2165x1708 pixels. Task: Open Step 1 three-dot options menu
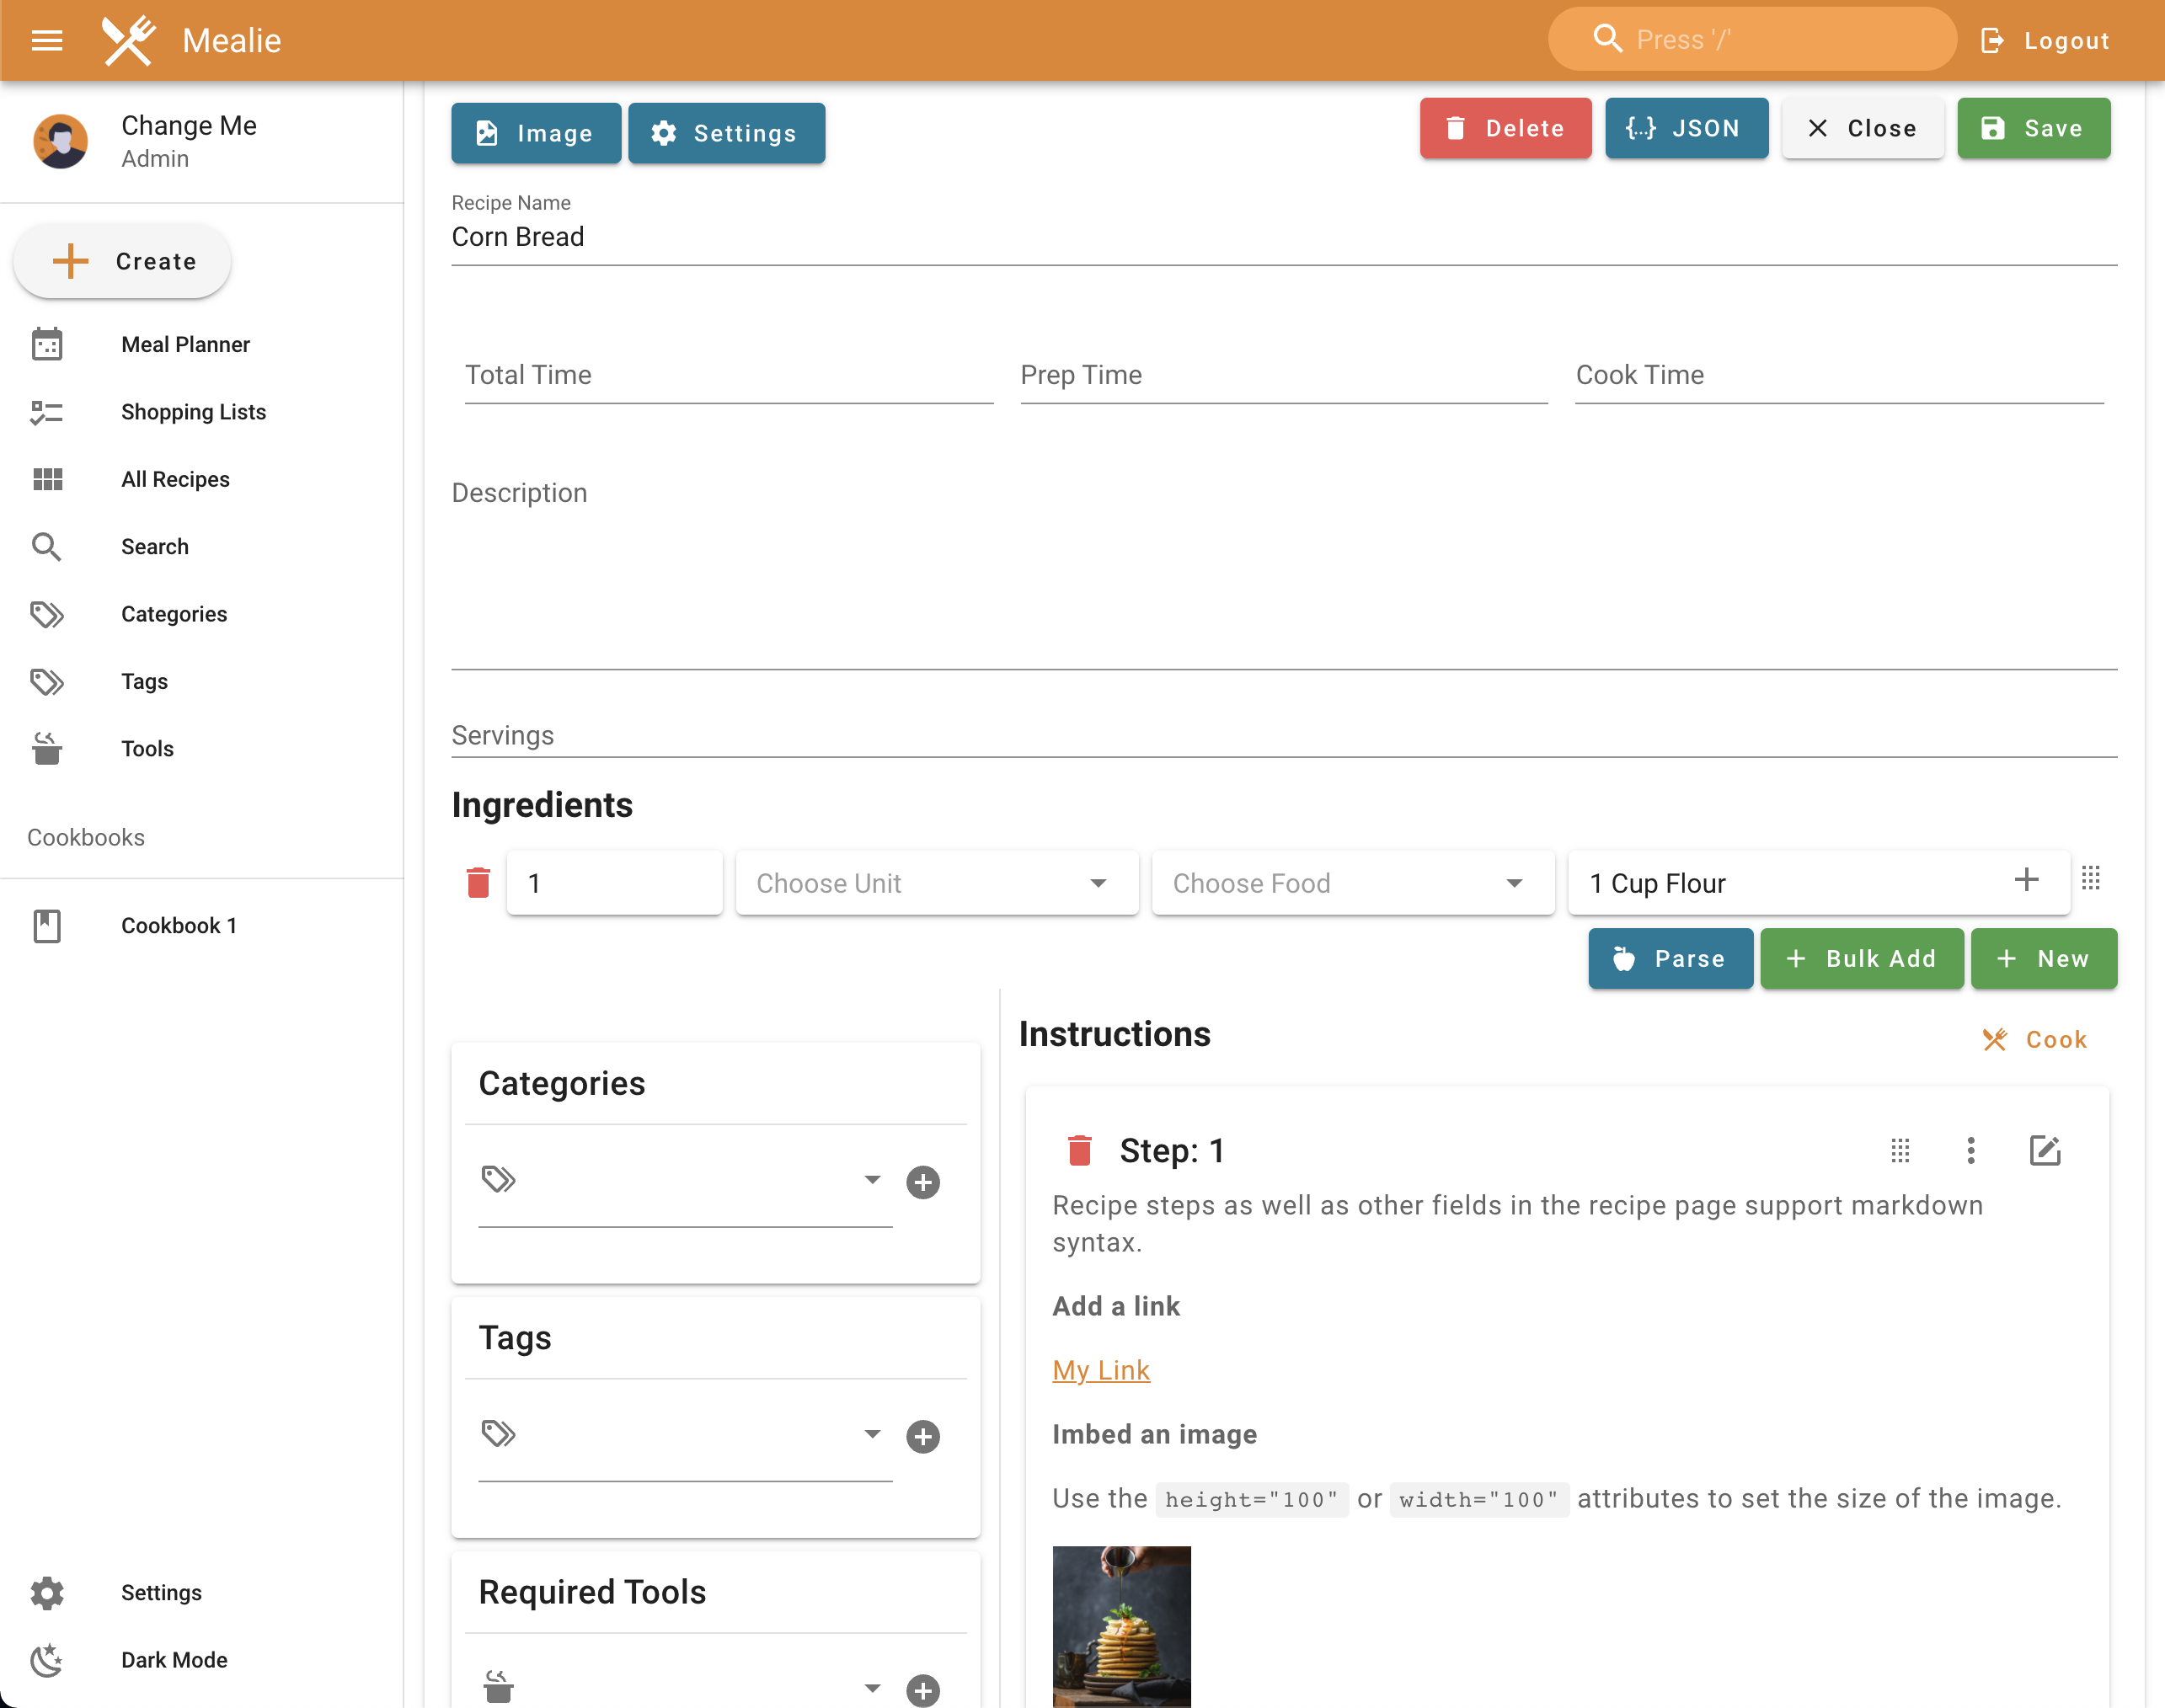[x=1970, y=1150]
